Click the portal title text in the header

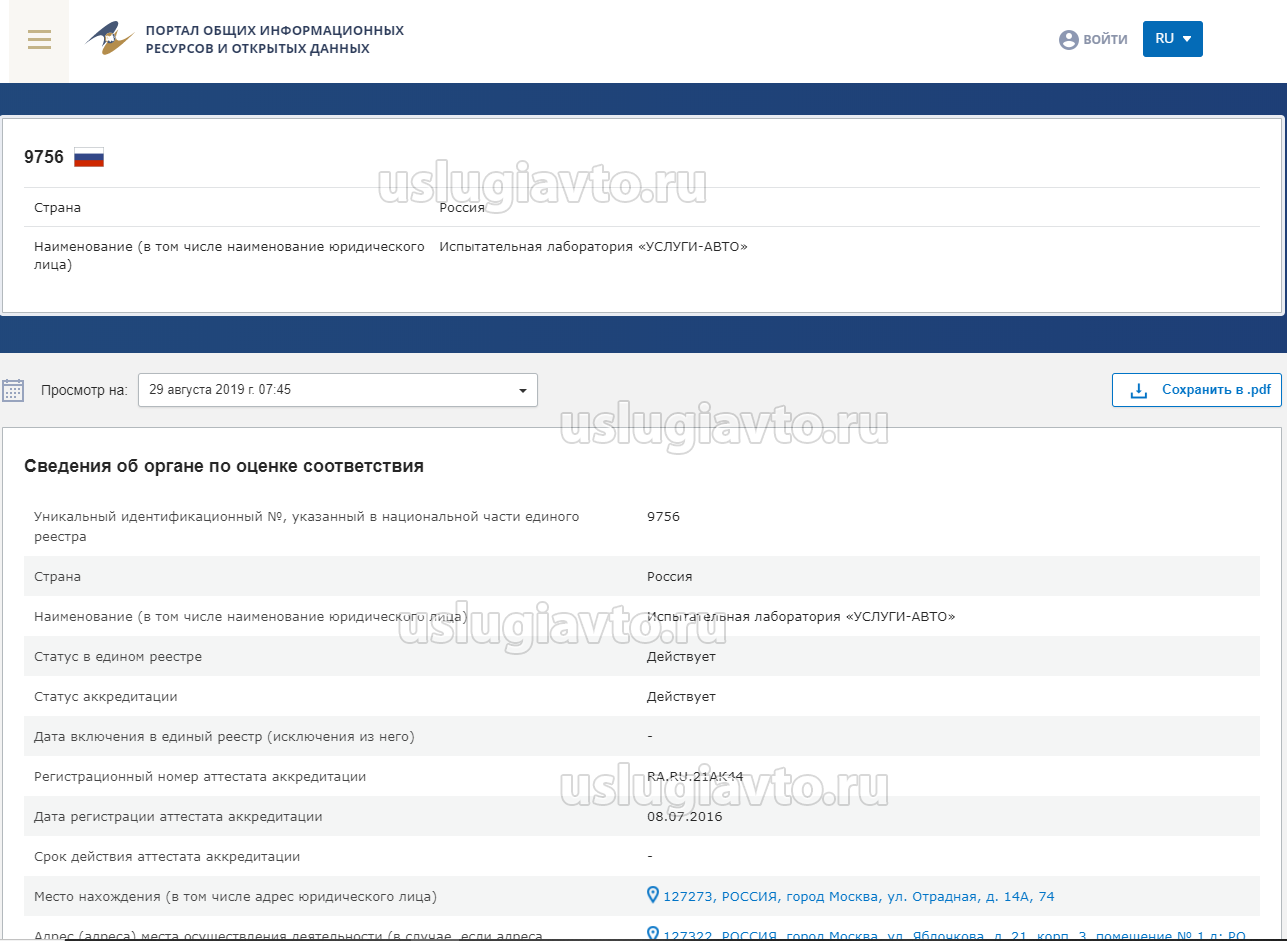pyautogui.click(x=274, y=40)
